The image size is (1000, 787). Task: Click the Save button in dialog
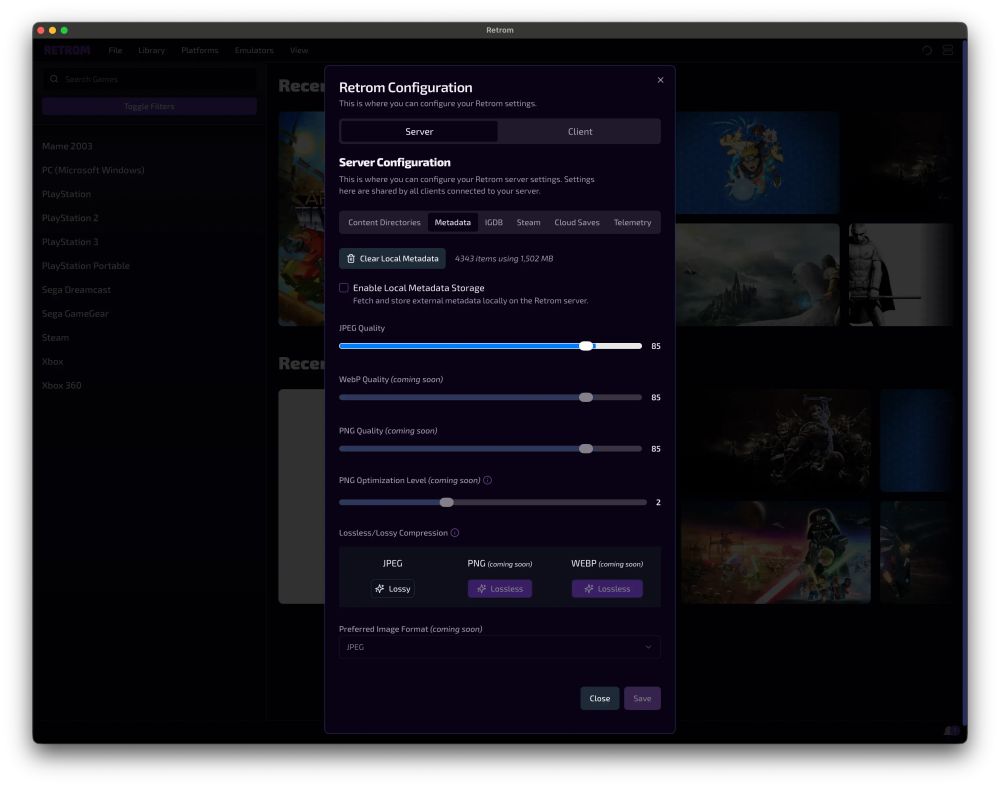point(642,698)
